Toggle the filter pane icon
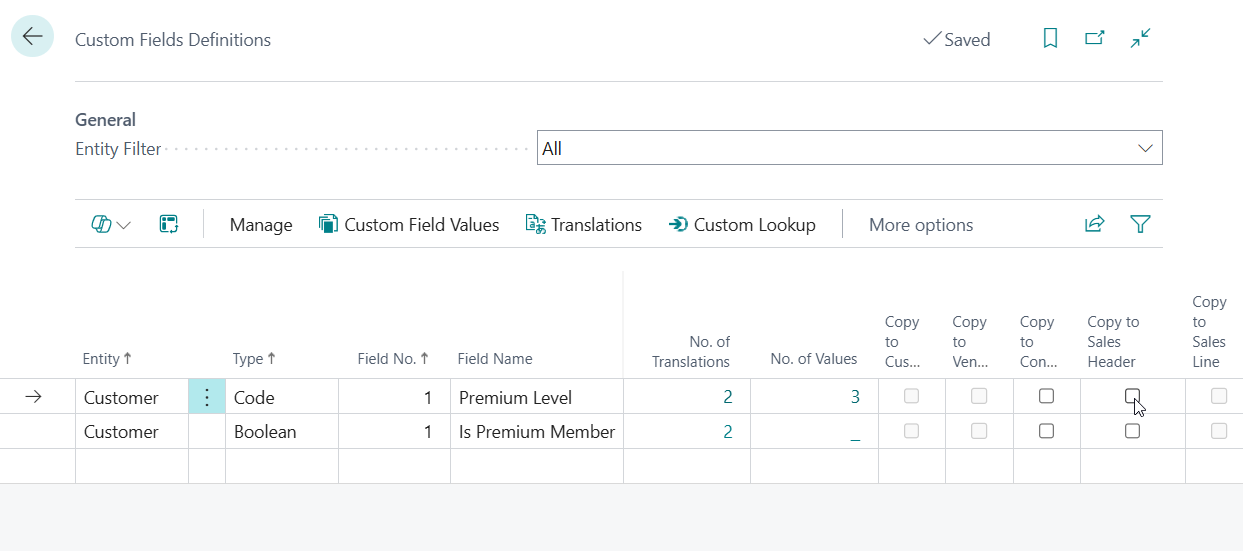The image size is (1243, 551). point(1140,225)
